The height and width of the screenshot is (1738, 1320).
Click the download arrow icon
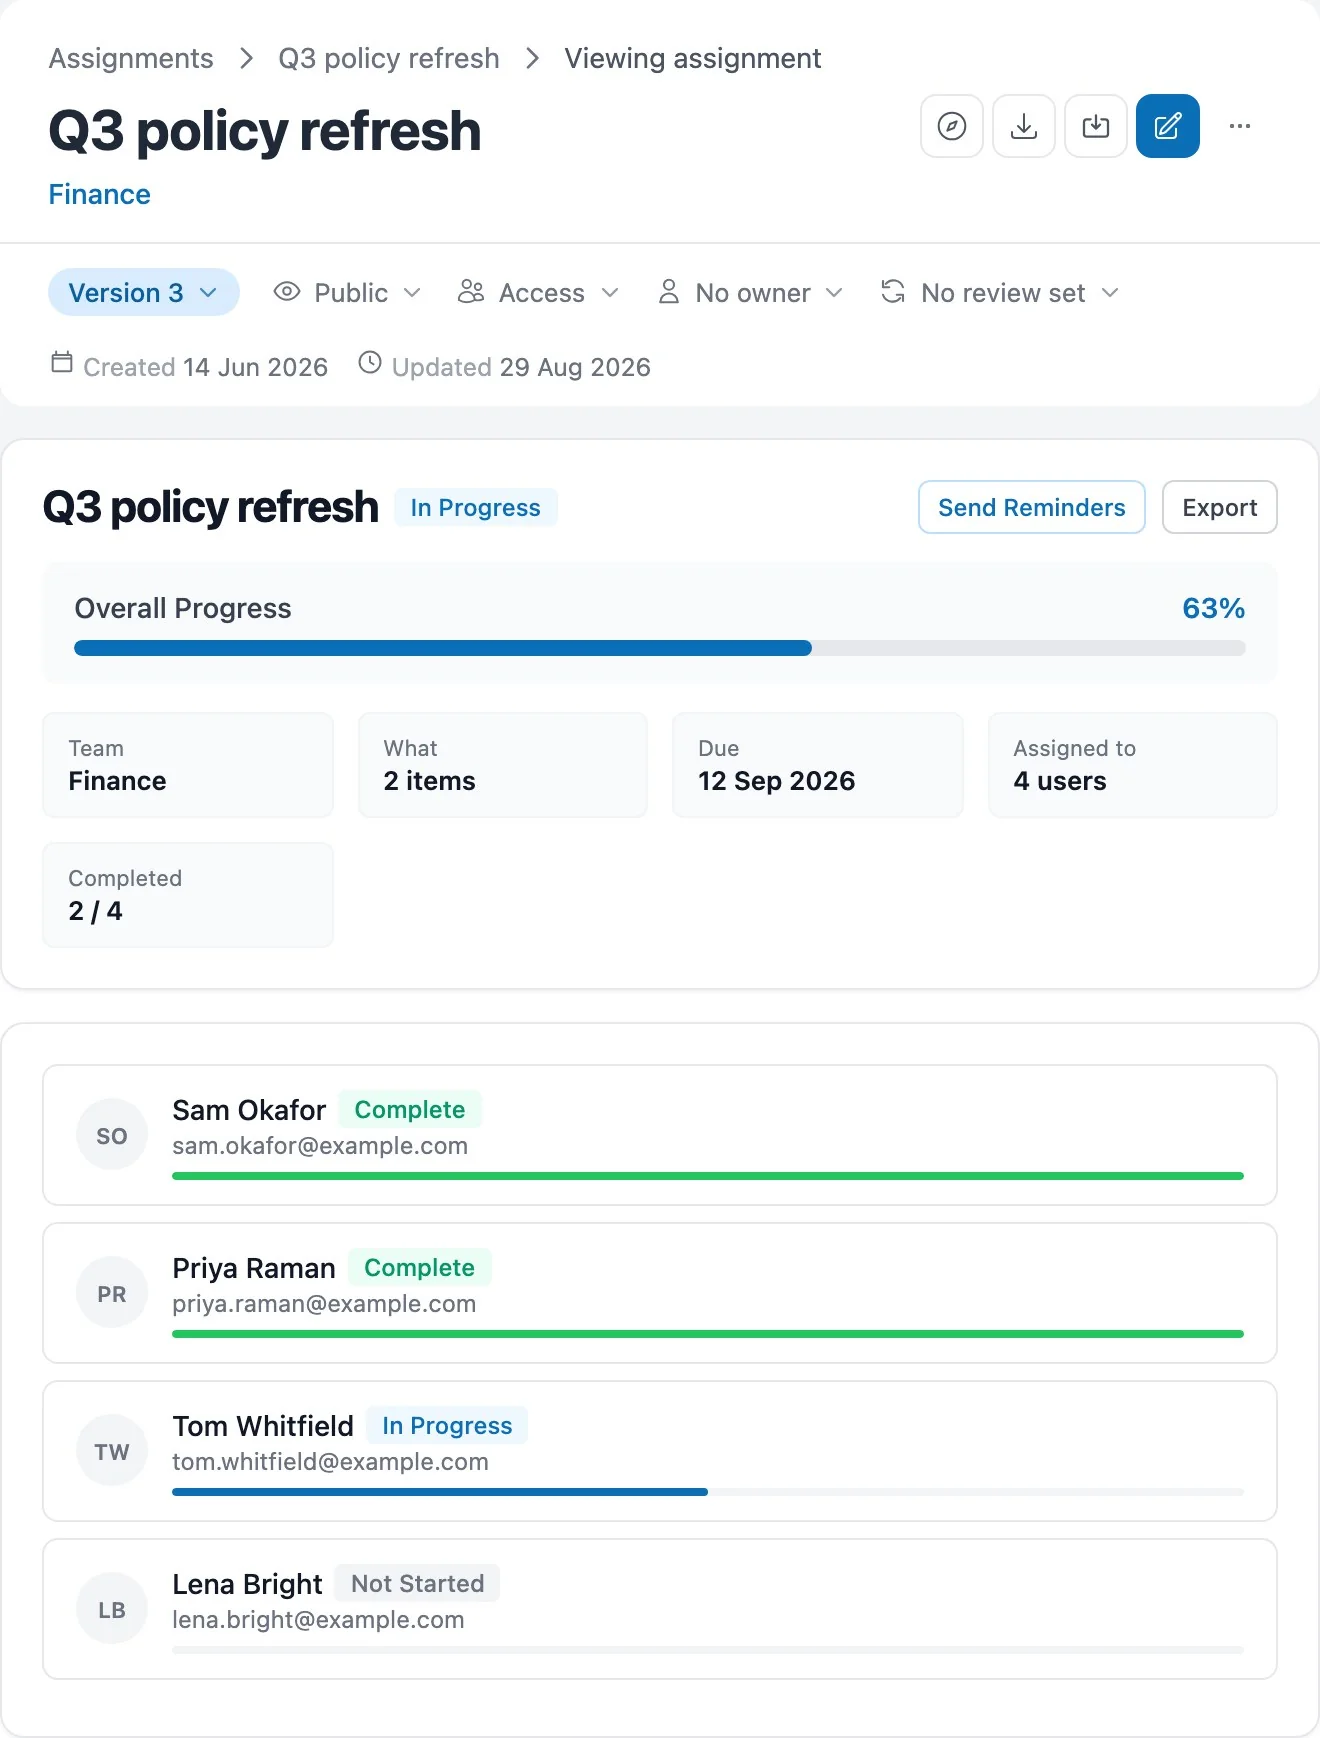tap(1024, 126)
